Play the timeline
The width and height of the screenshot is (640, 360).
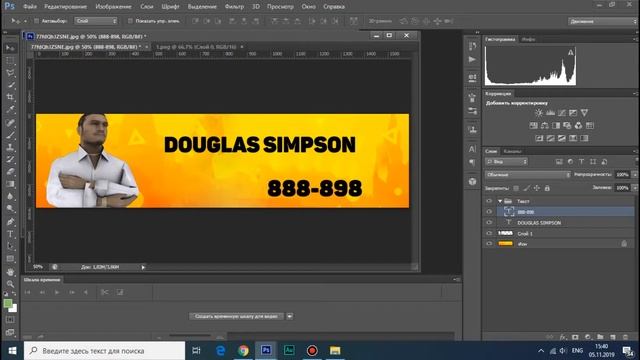click(57, 292)
